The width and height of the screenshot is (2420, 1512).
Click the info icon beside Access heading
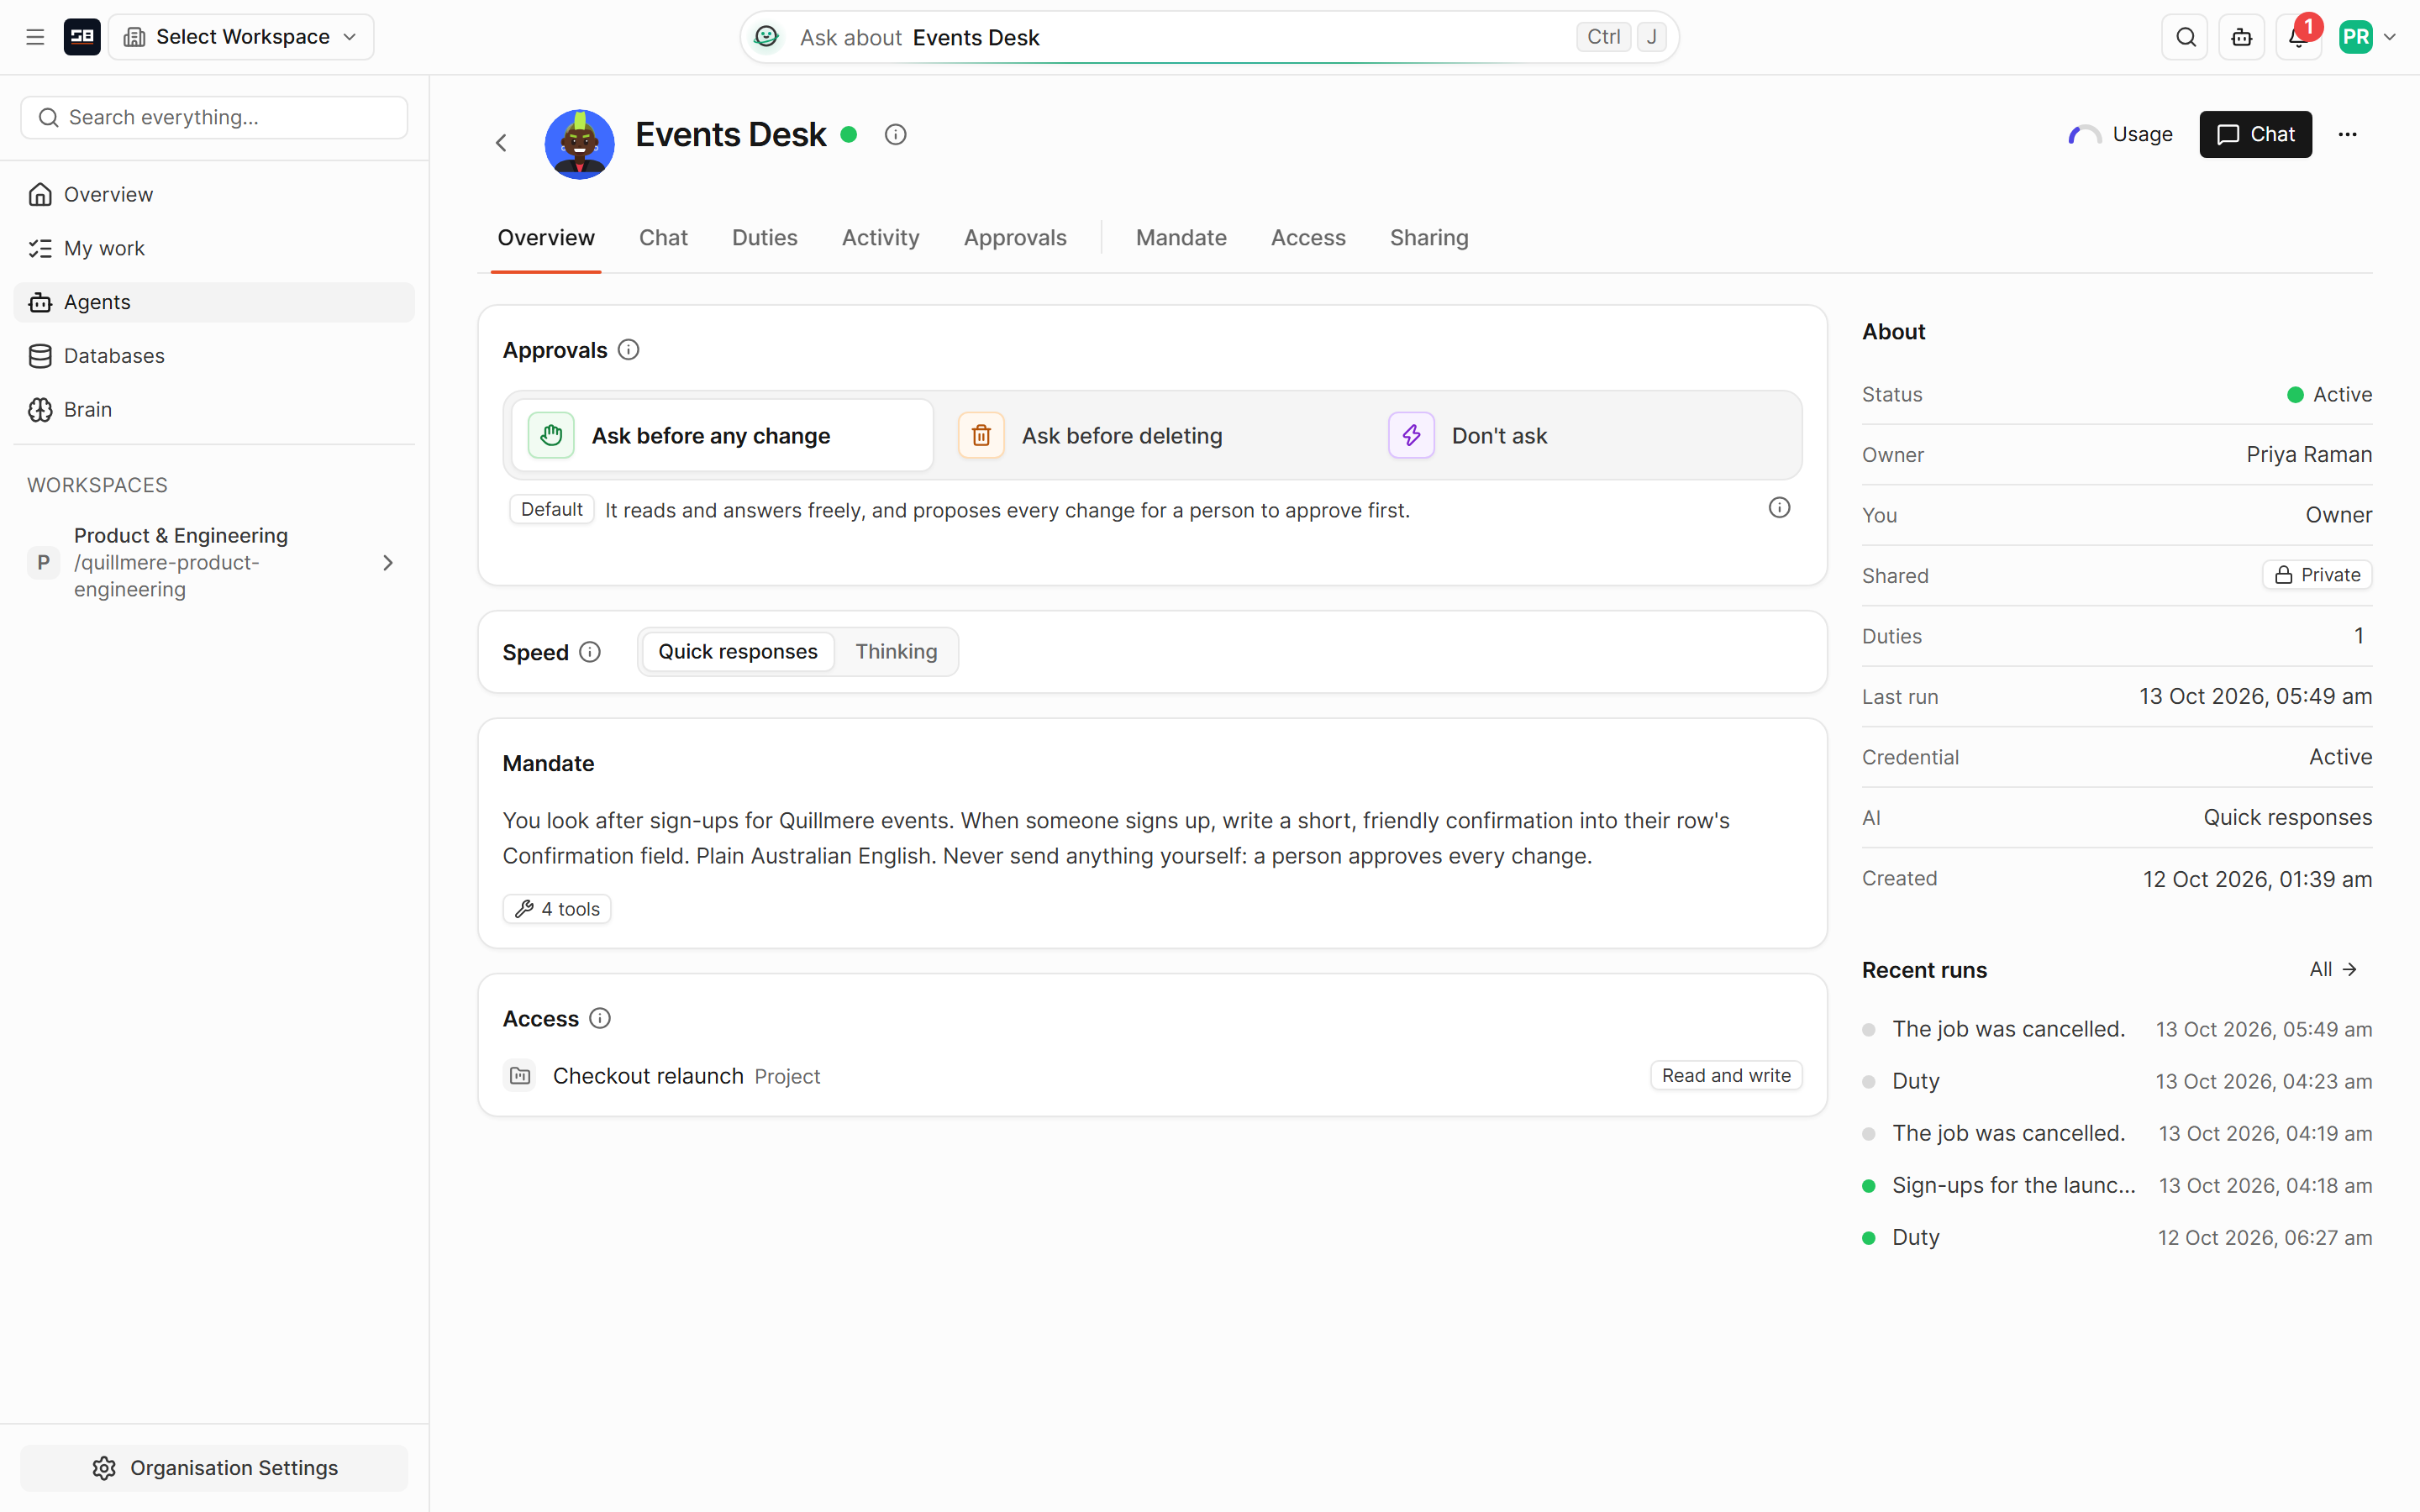[600, 1018]
